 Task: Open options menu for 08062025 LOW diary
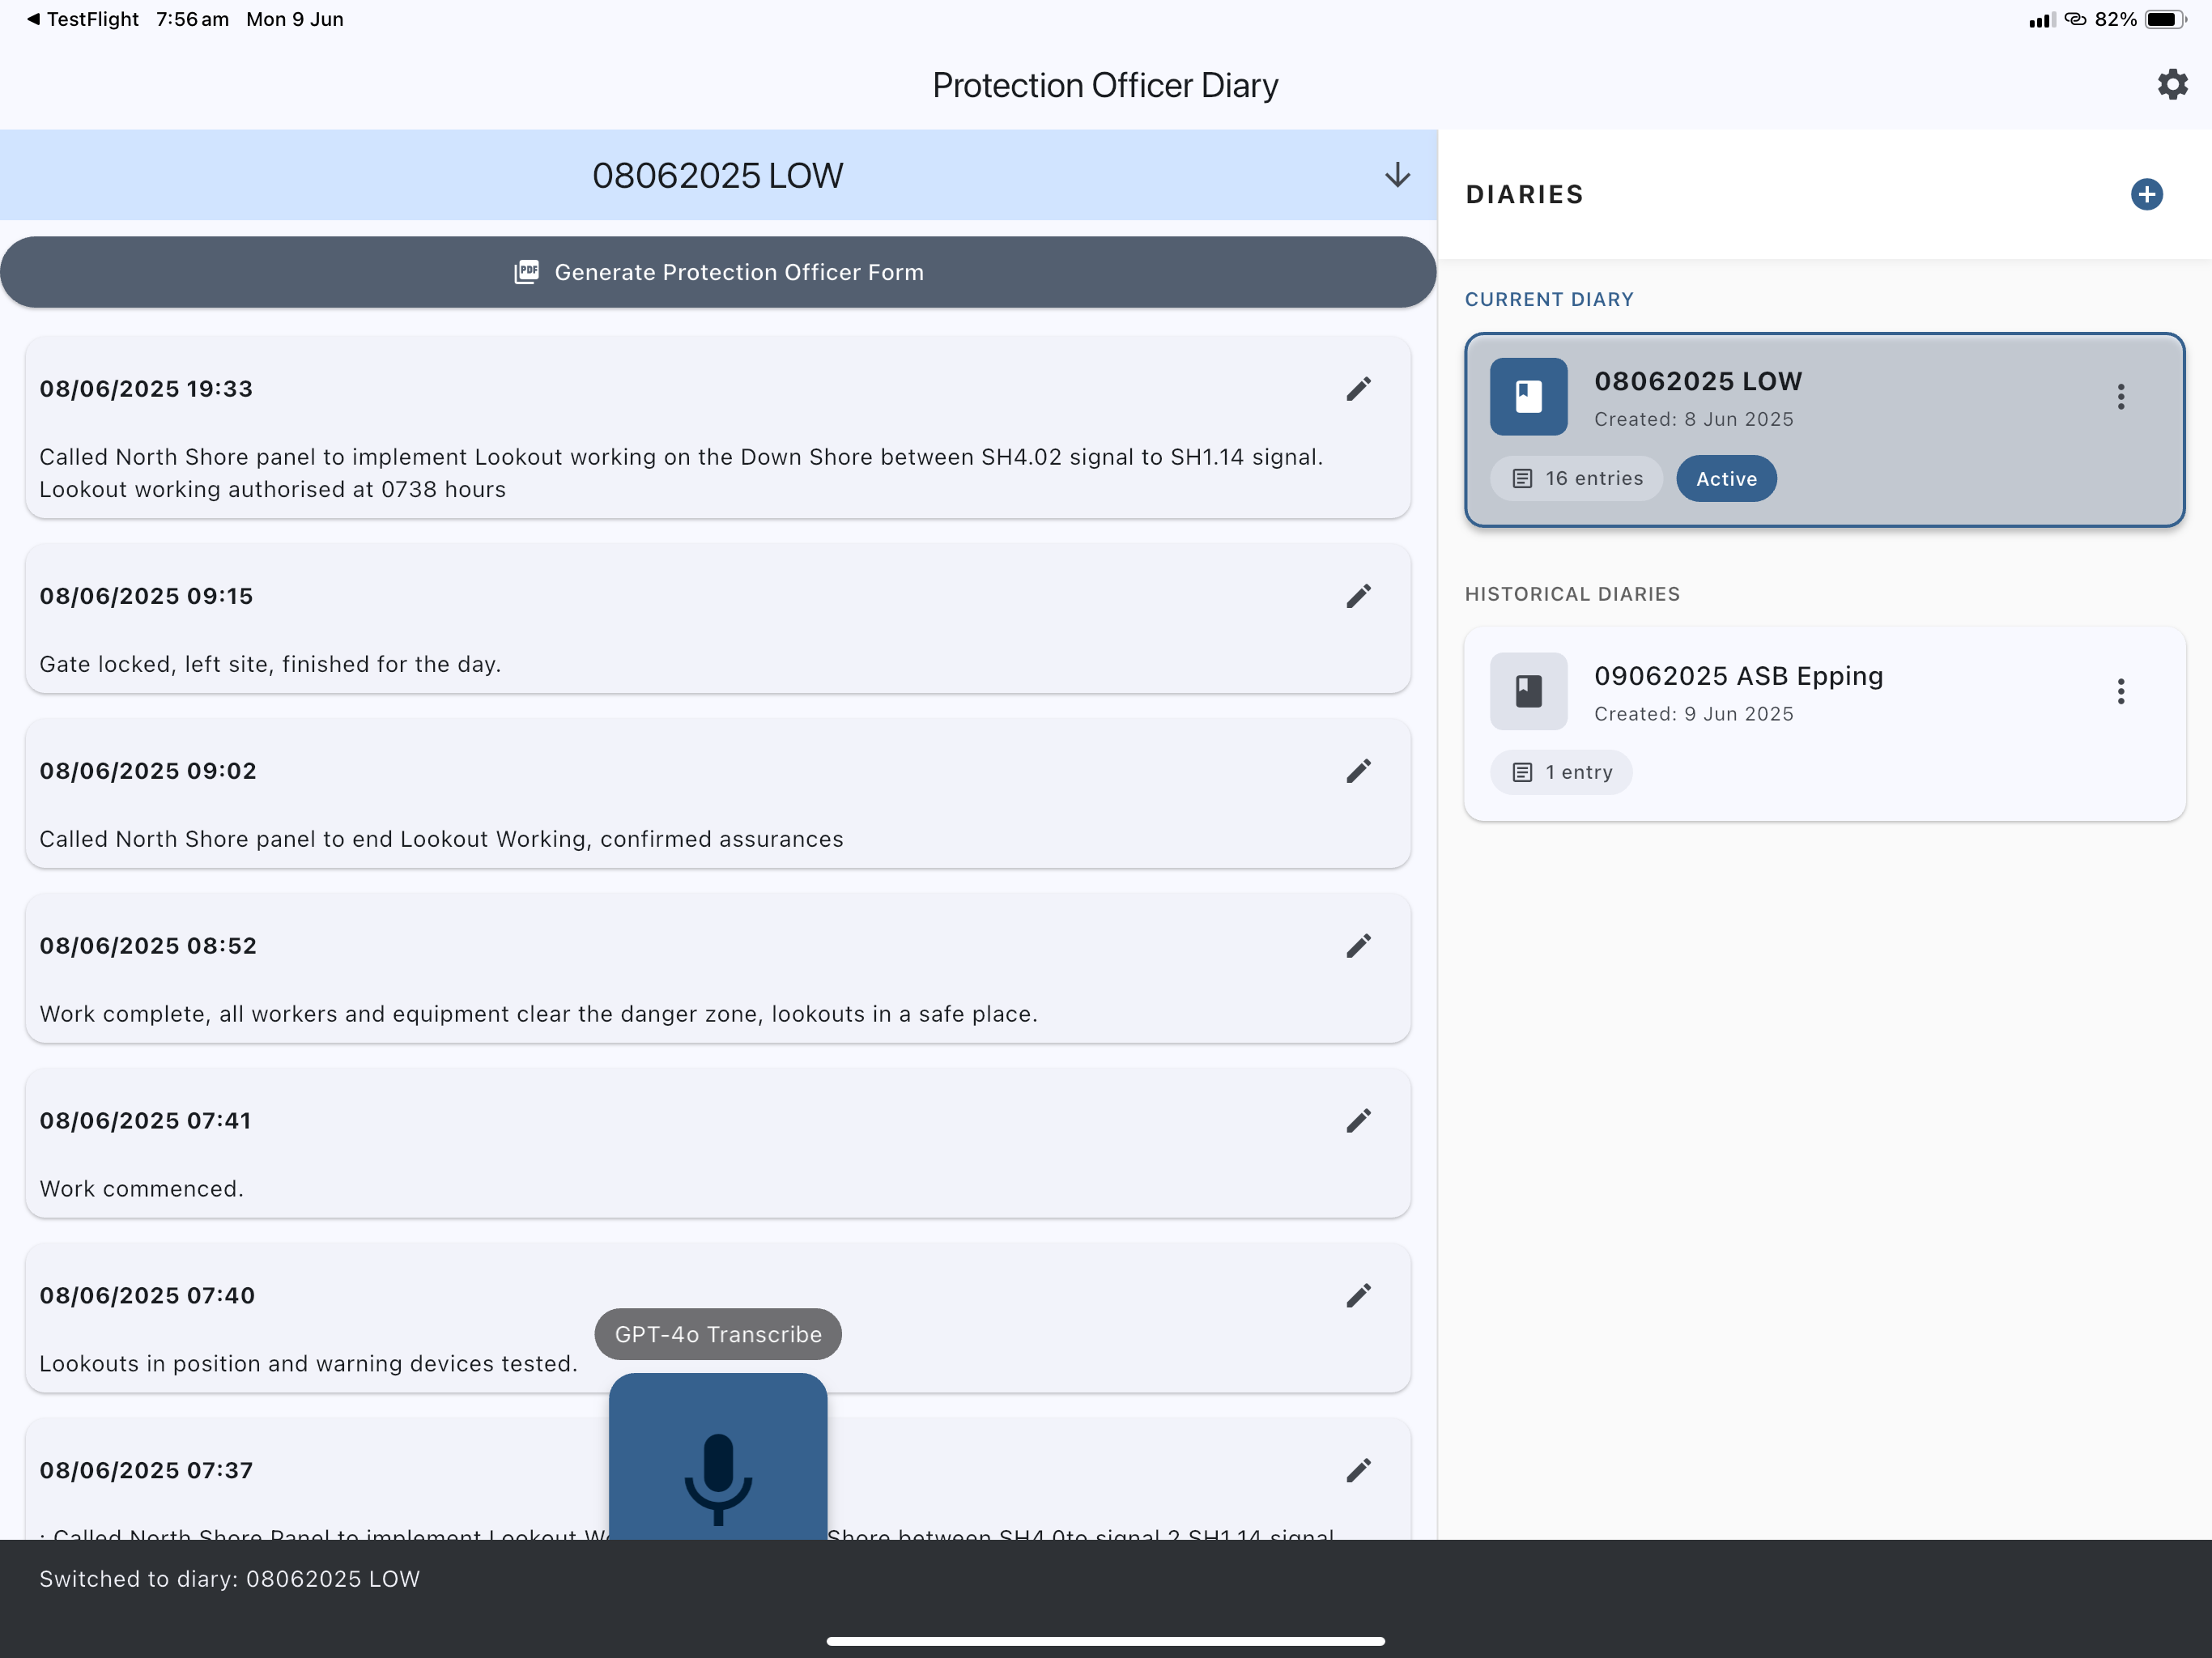point(2120,397)
